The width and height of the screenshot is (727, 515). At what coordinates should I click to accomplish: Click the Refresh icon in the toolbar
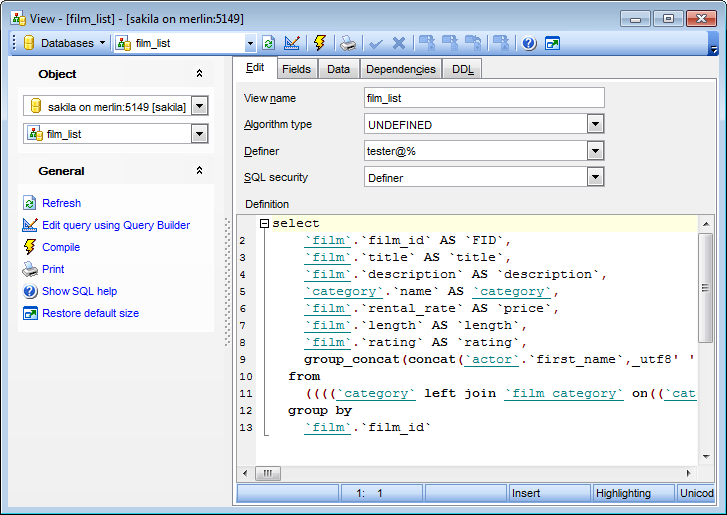click(x=268, y=43)
